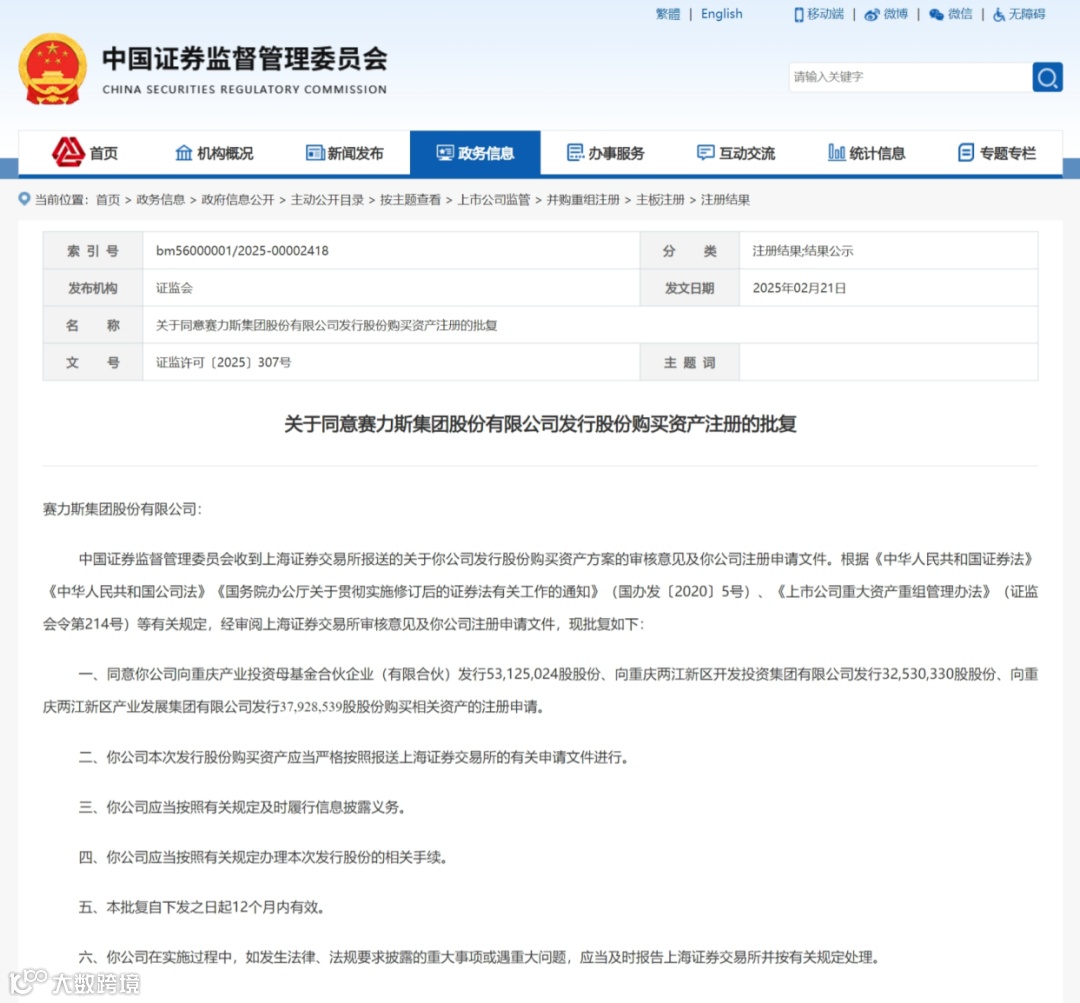1080x1003 pixels.
Task: Click paragraph 五 about 12个月内有效
Action: click(x=202, y=907)
